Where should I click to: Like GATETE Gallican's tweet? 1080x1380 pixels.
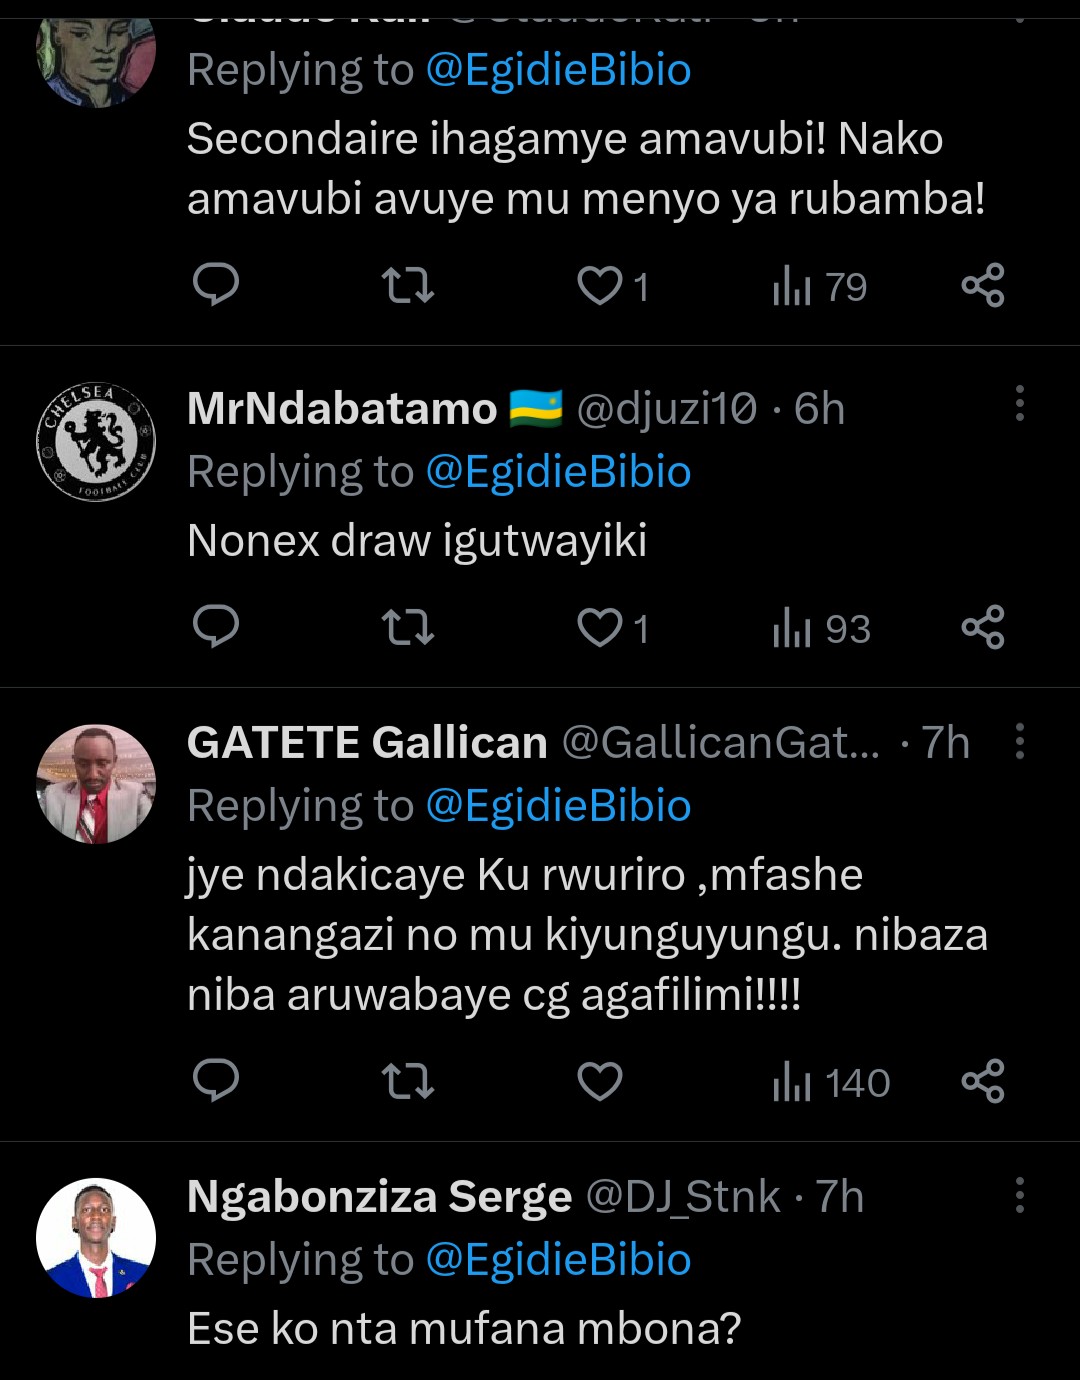click(600, 1082)
